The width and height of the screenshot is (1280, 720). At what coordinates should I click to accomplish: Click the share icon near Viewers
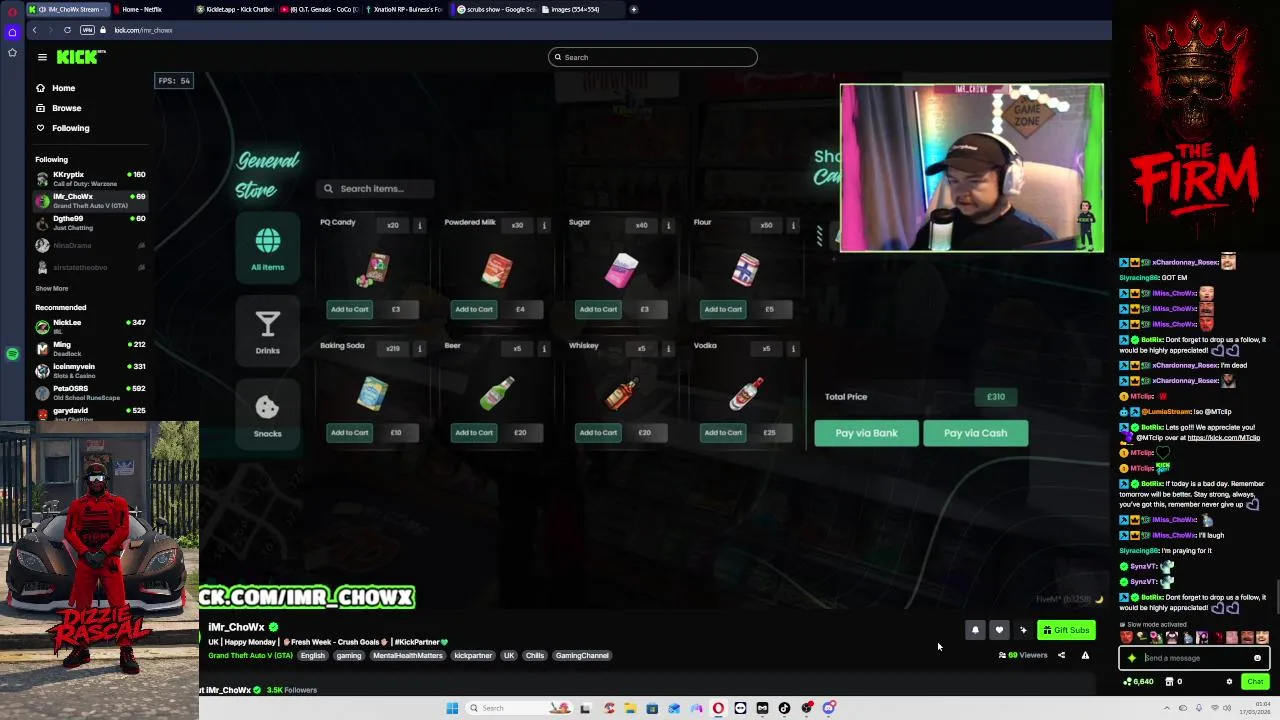coord(1061,656)
